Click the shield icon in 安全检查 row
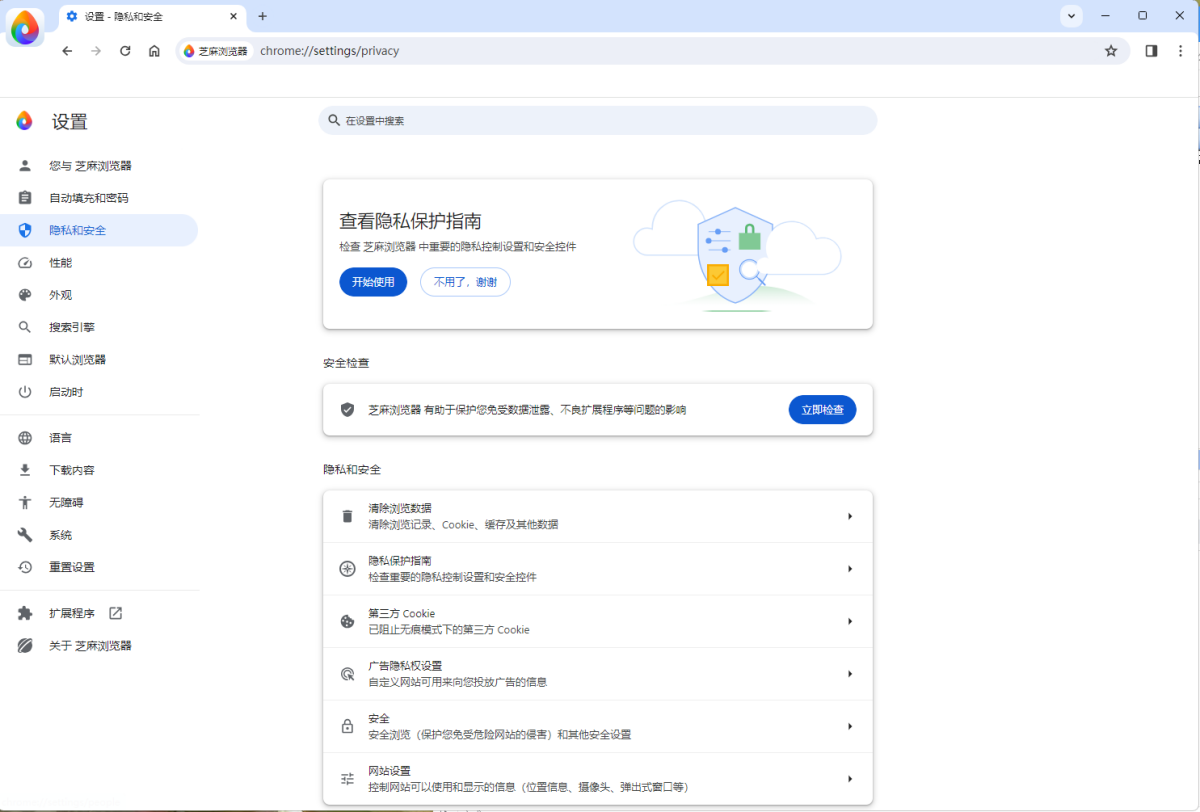The height and width of the screenshot is (812, 1200). click(347, 409)
